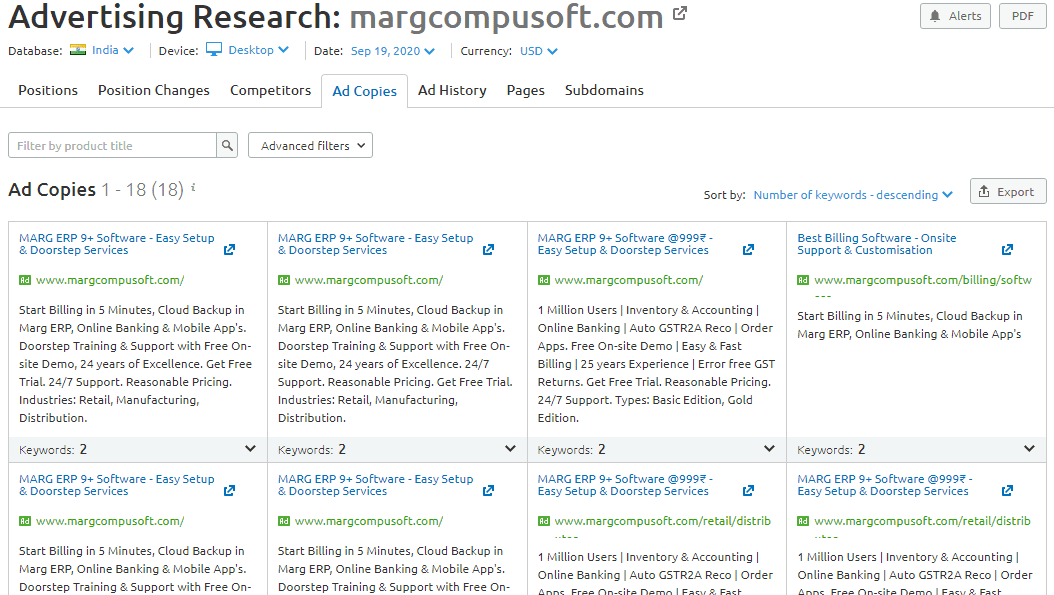Click external link icon of second-row fourth card
This screenshot has width=1054, height=595.
pyautogui.click(x=1007, y=491)
